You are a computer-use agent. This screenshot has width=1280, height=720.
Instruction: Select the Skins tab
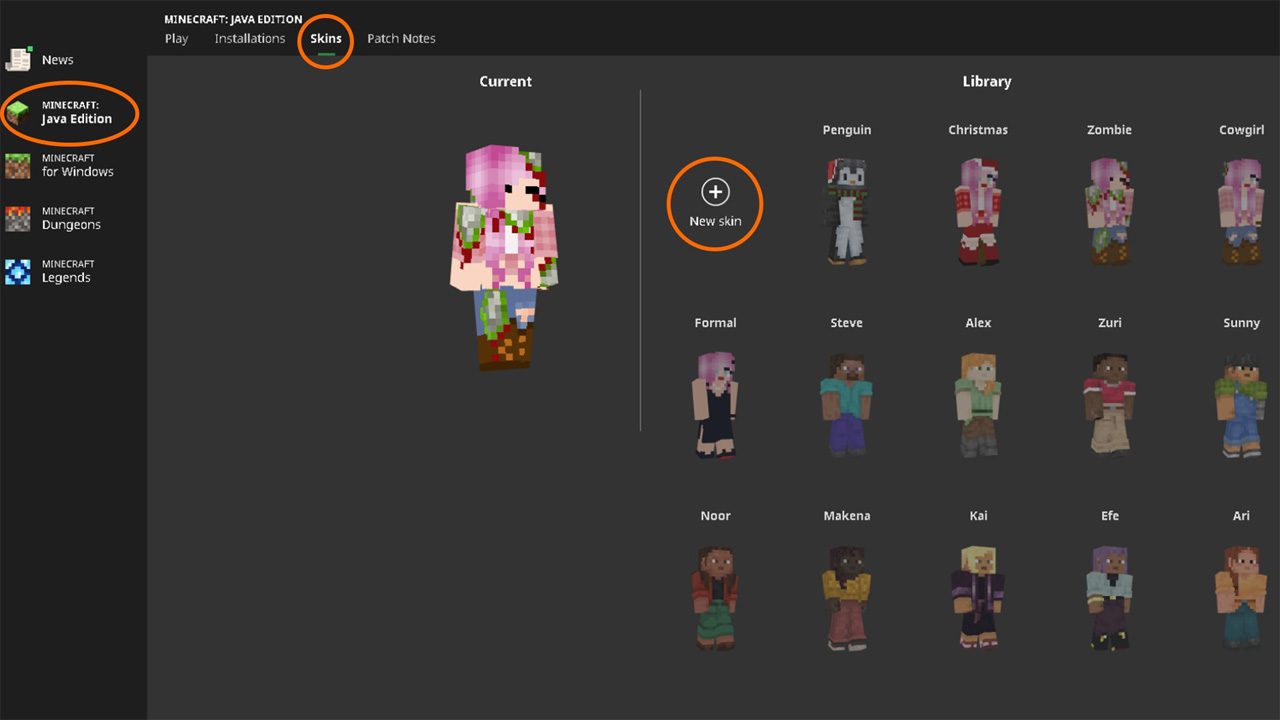coord(325,39)
